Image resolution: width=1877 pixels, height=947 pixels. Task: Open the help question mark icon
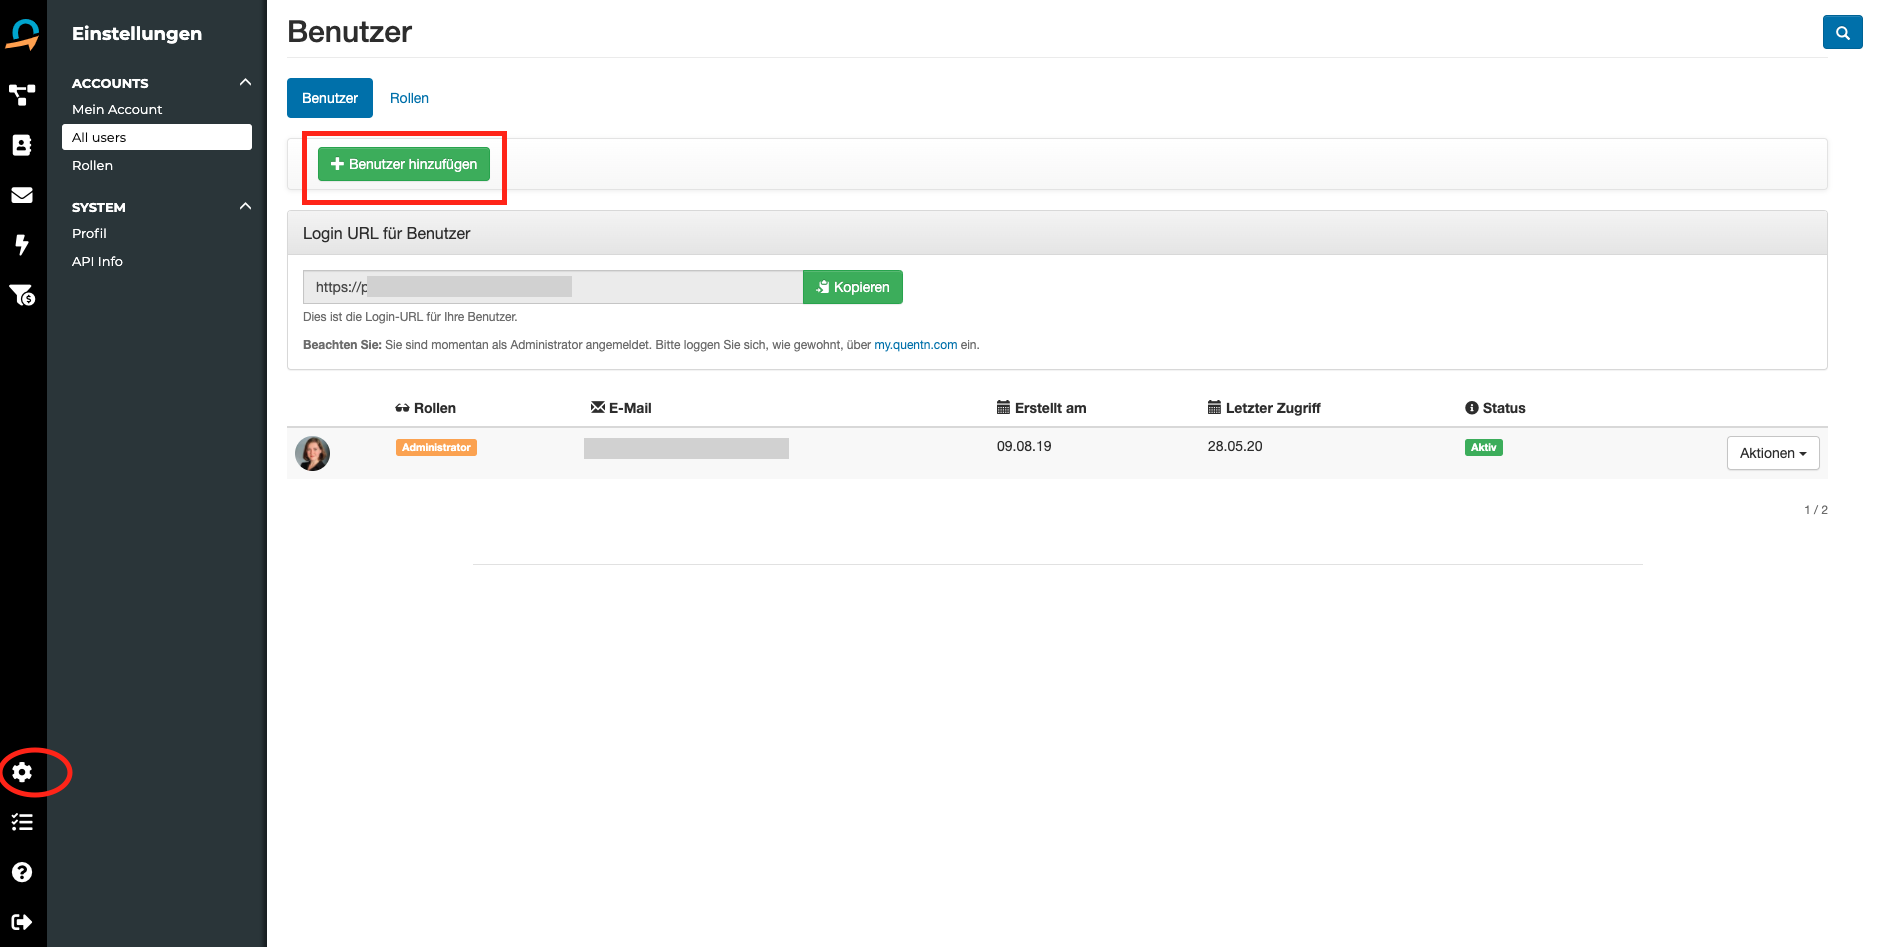click(22, 872)
